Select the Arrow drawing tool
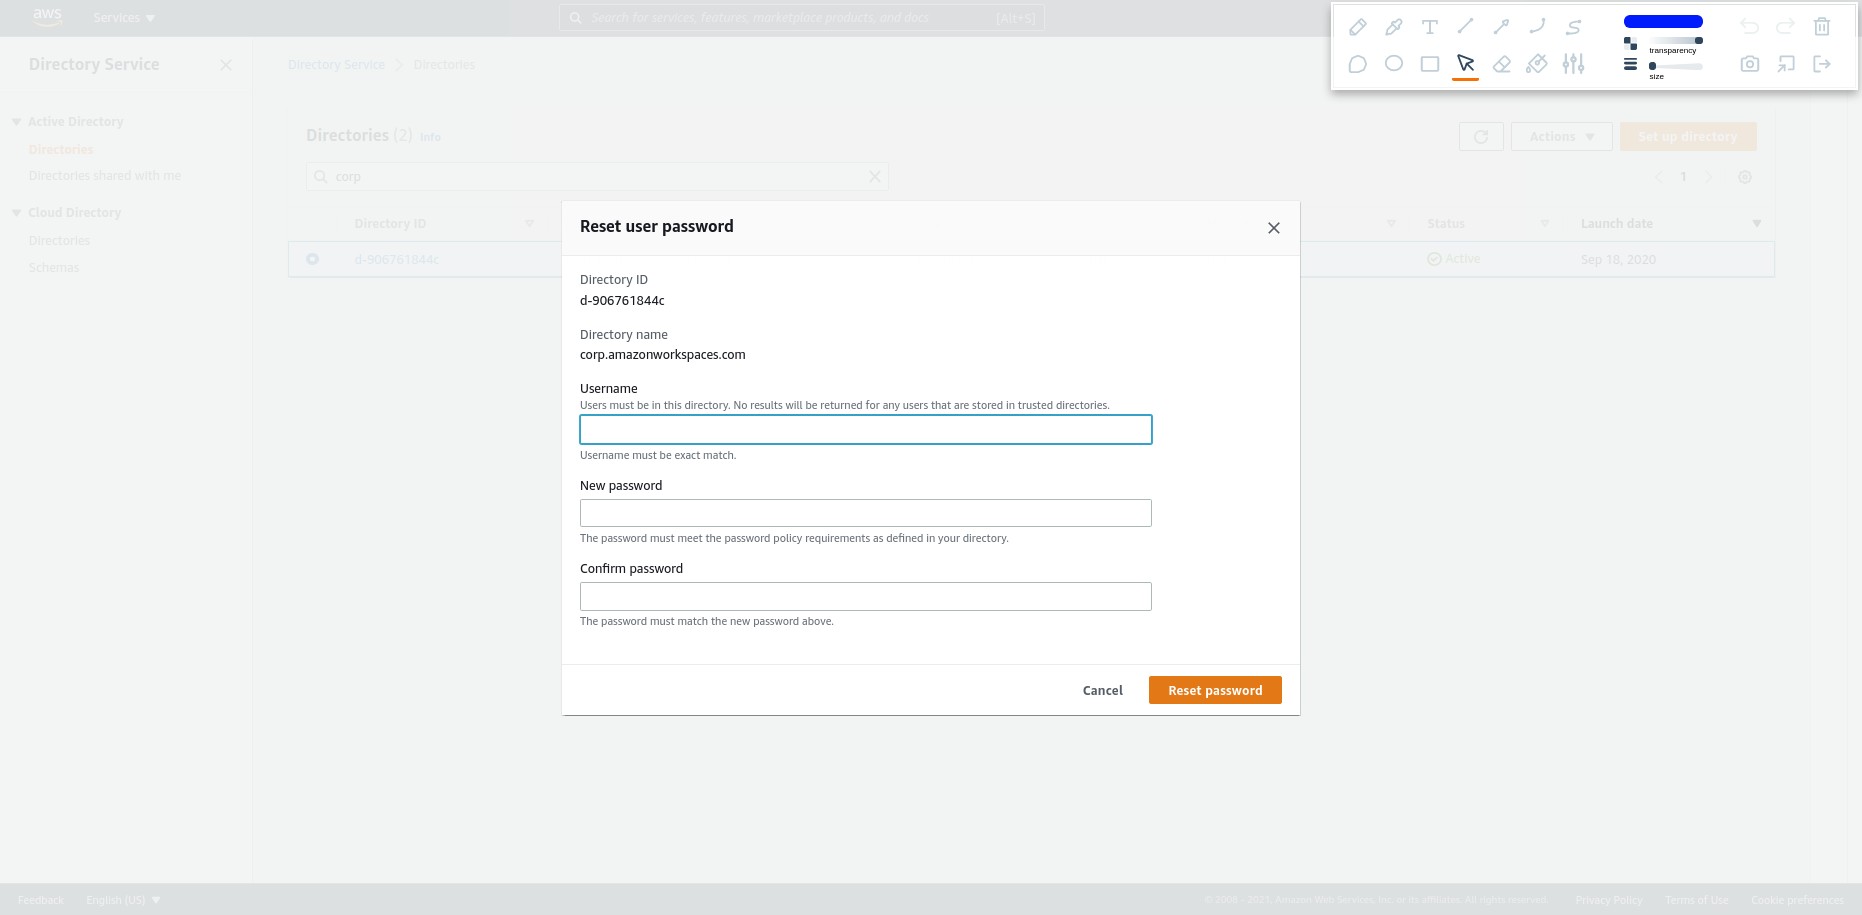 (1501, 27)
